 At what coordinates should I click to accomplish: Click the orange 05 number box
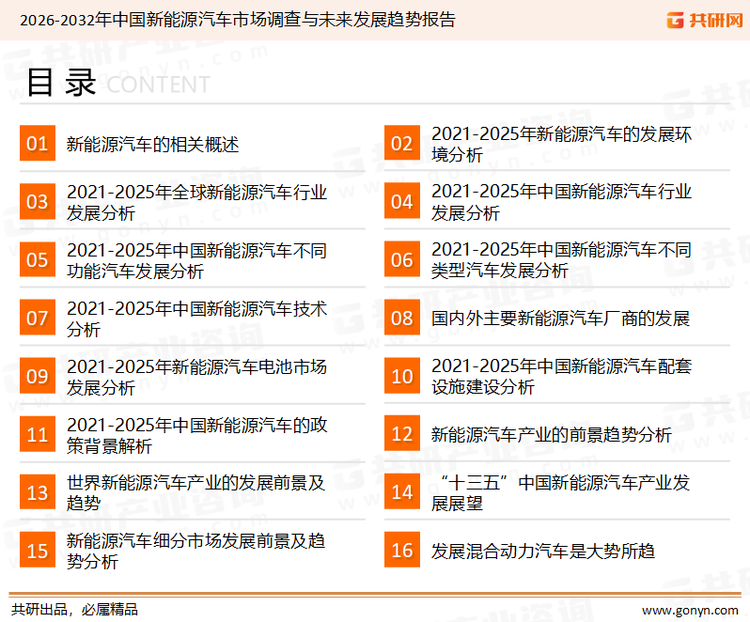pyautogui.click(x=37, y=260)
